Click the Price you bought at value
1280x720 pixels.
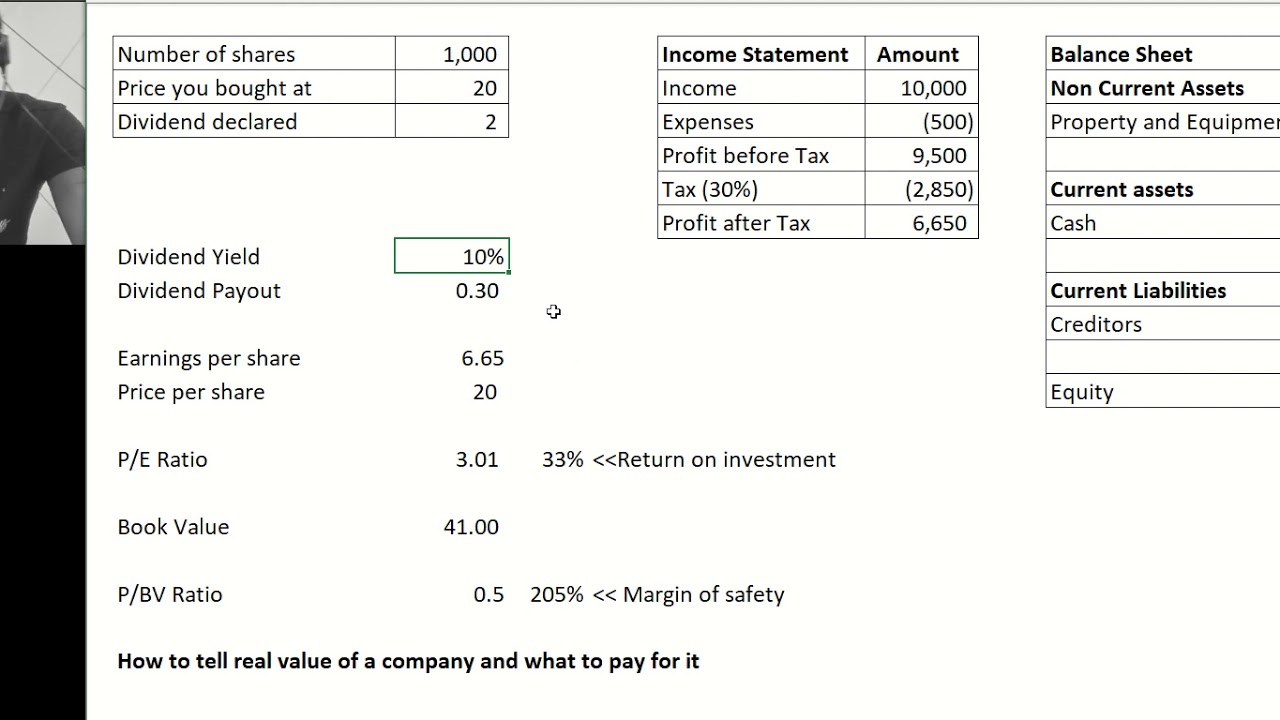[x=452, y=88]
